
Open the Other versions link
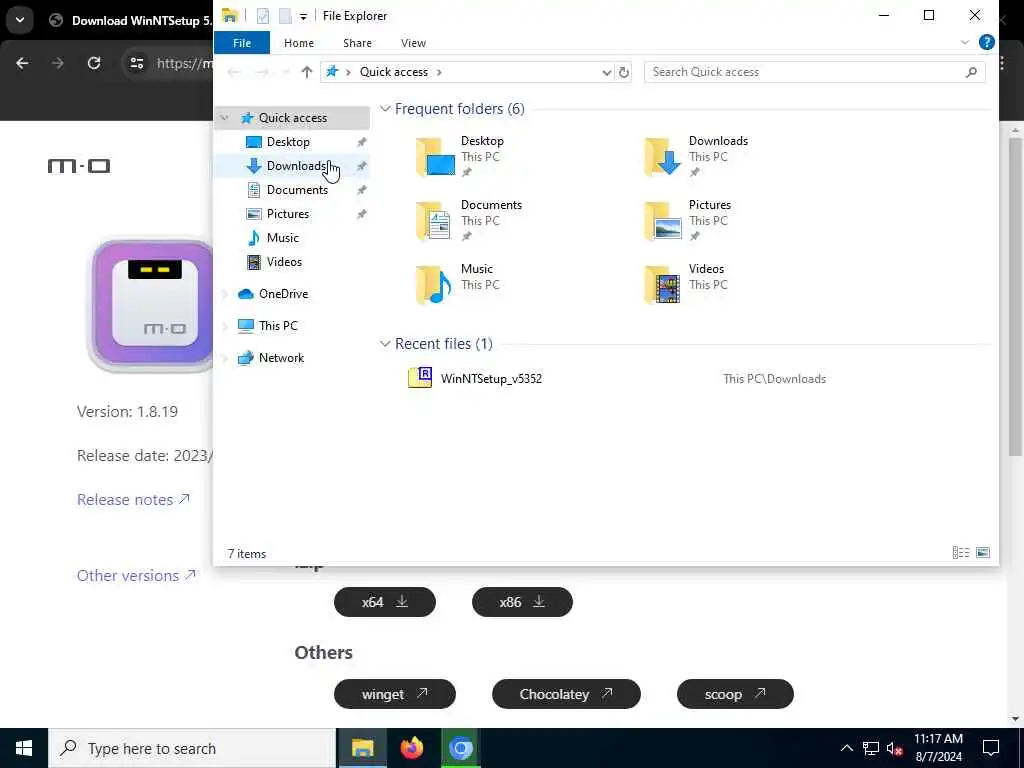pos(136,575)
